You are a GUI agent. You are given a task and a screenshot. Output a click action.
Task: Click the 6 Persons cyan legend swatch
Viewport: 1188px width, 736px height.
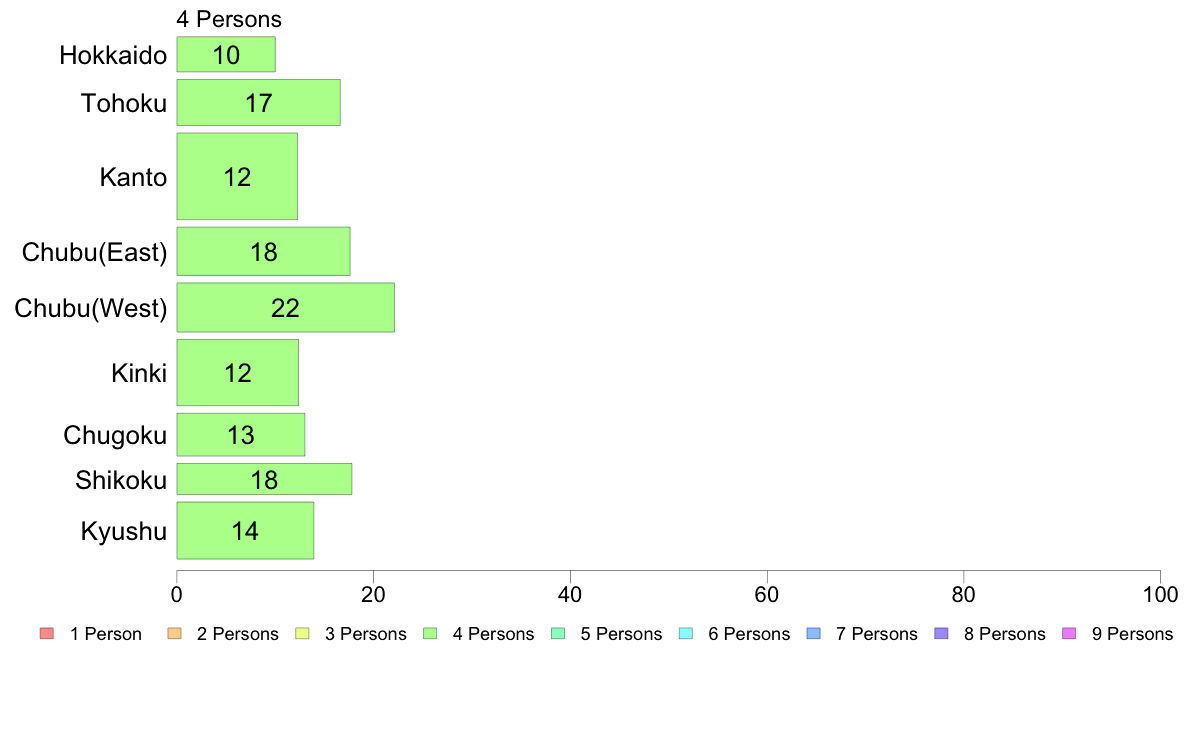686,634
